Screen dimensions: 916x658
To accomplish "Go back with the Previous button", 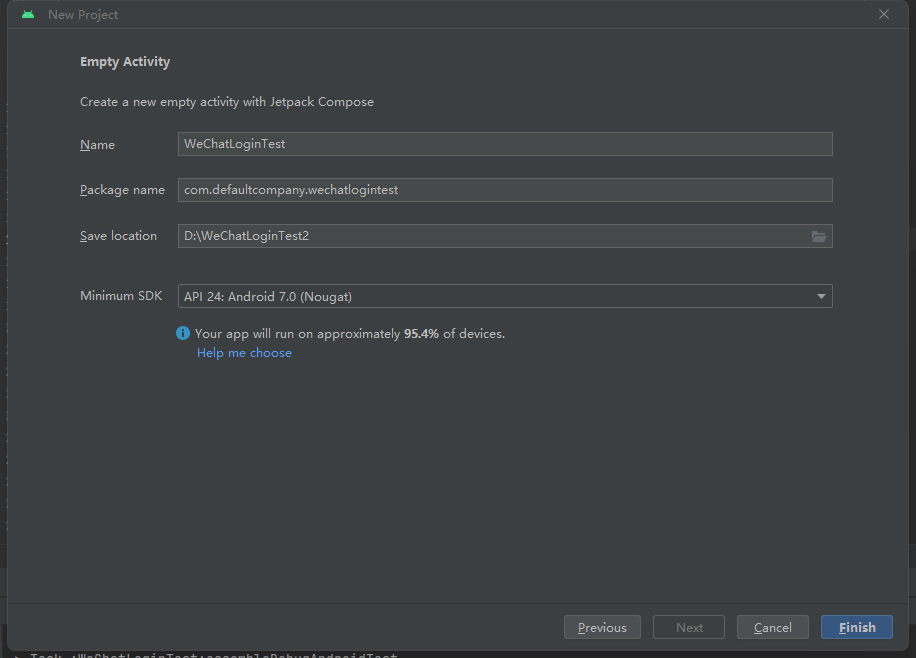I will [602, 627].
